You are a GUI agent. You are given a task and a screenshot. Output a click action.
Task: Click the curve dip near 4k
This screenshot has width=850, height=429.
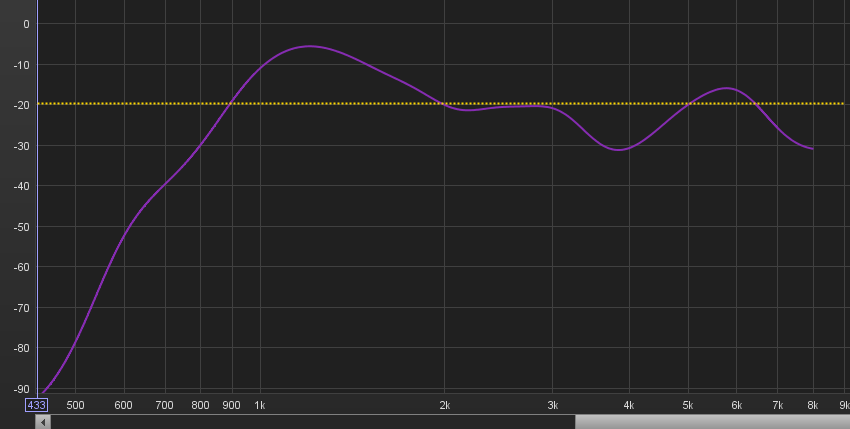pos(619,149)
